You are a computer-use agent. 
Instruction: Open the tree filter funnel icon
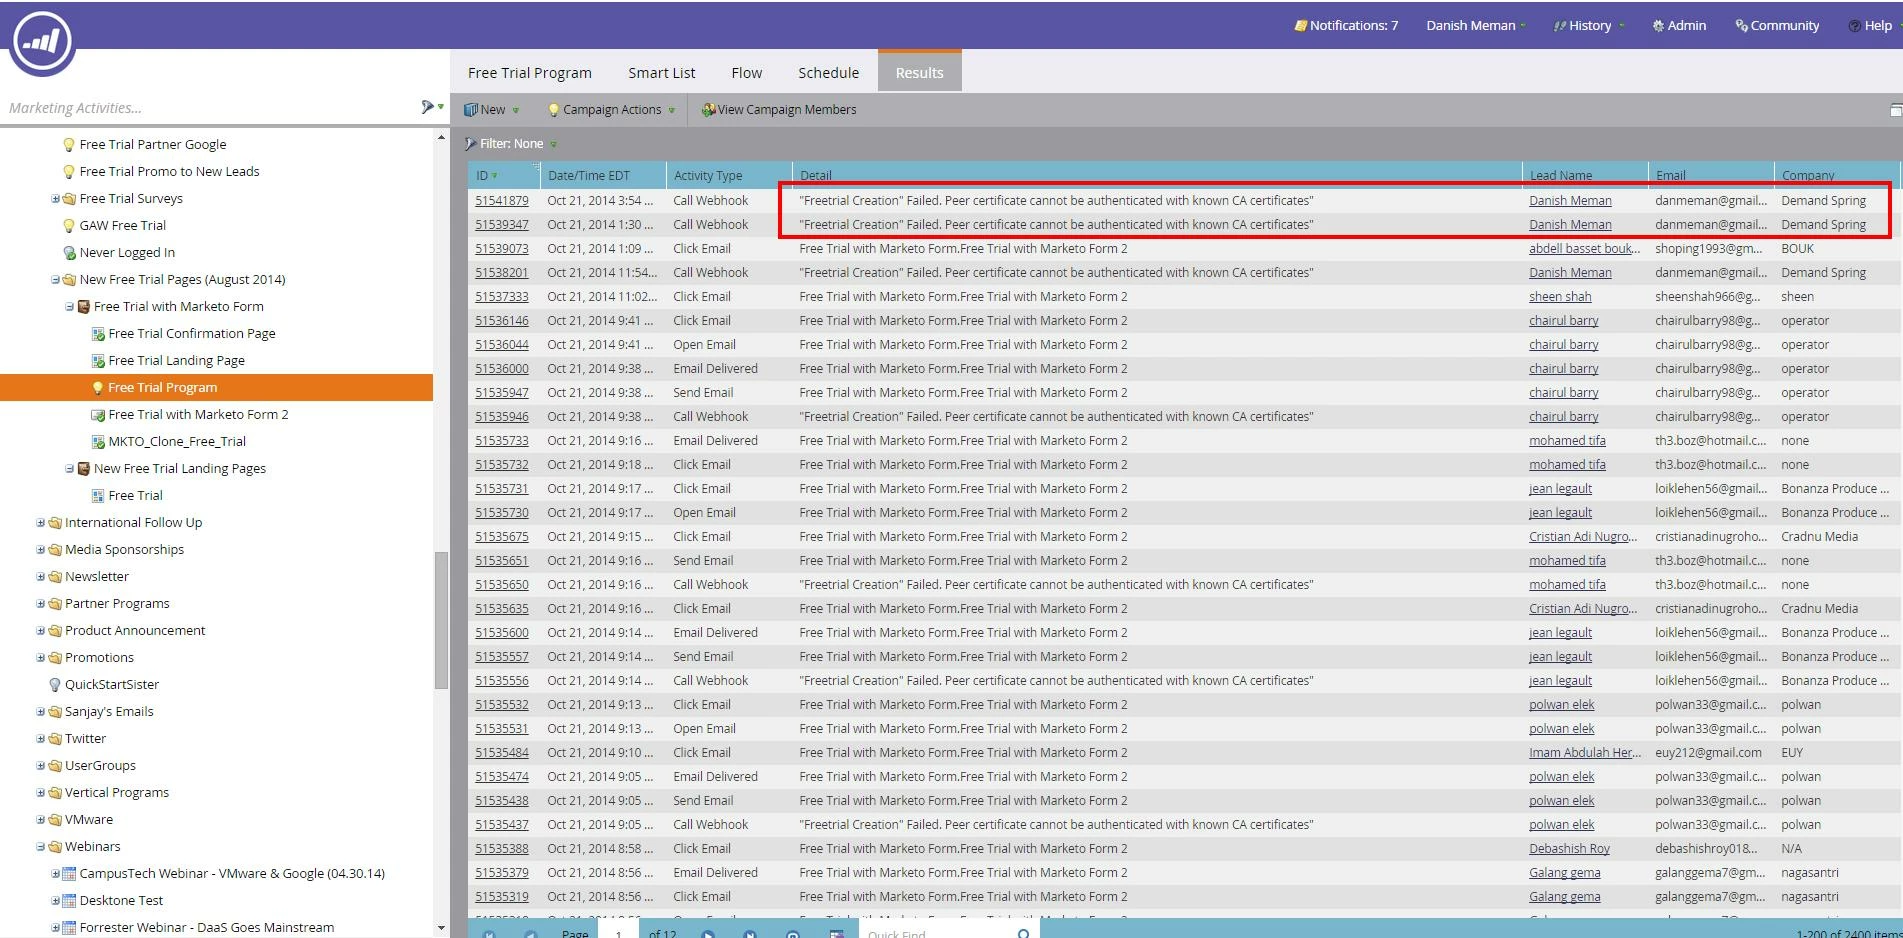tap(429, 107)
